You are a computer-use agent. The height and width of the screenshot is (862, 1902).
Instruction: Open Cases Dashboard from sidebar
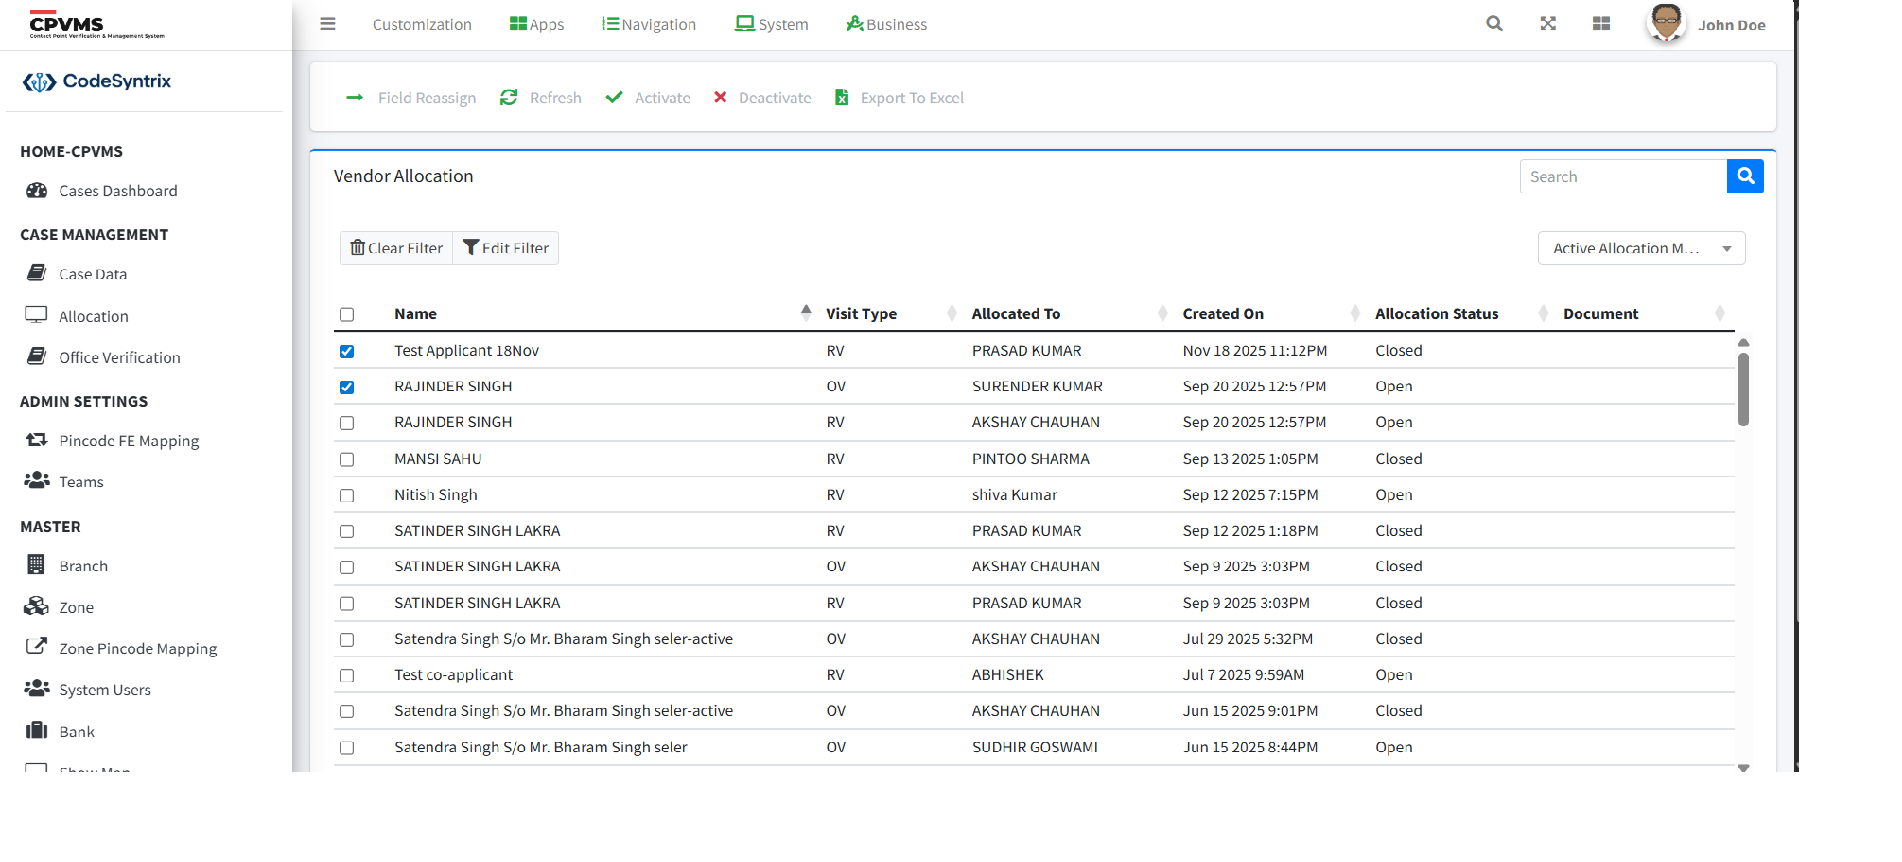pos(117,191)
